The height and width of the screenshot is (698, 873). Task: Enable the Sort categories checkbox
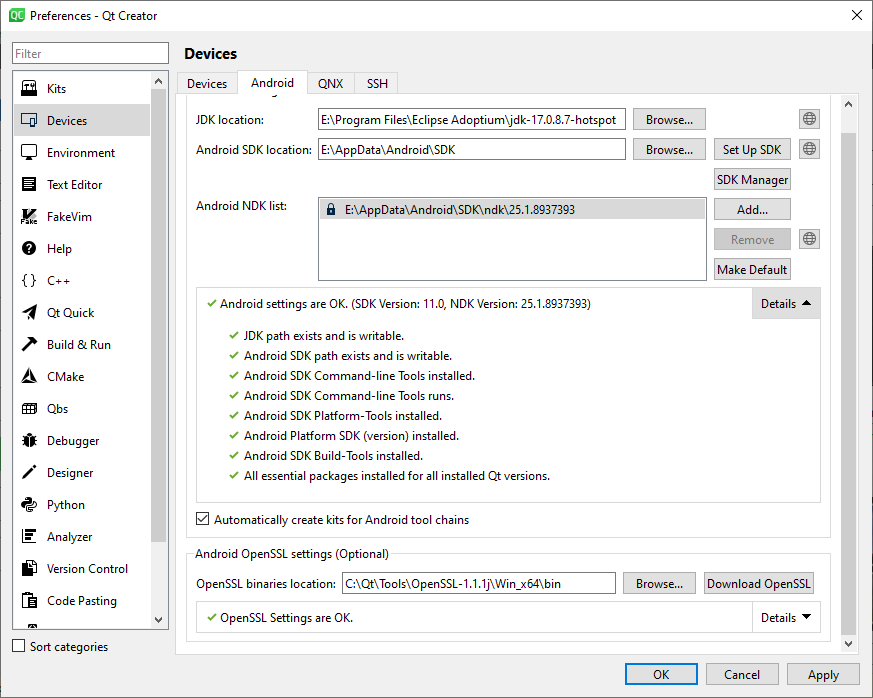[x=18, y=647]
